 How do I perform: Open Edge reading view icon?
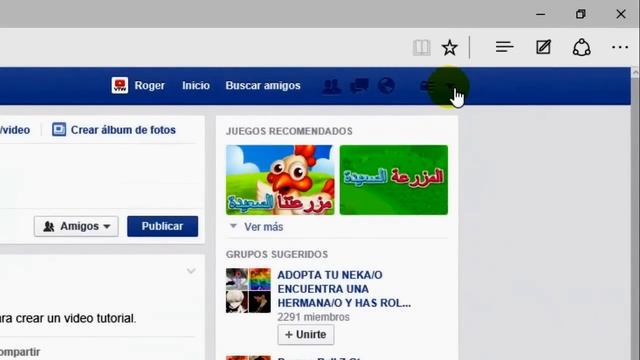pos(421,48)
